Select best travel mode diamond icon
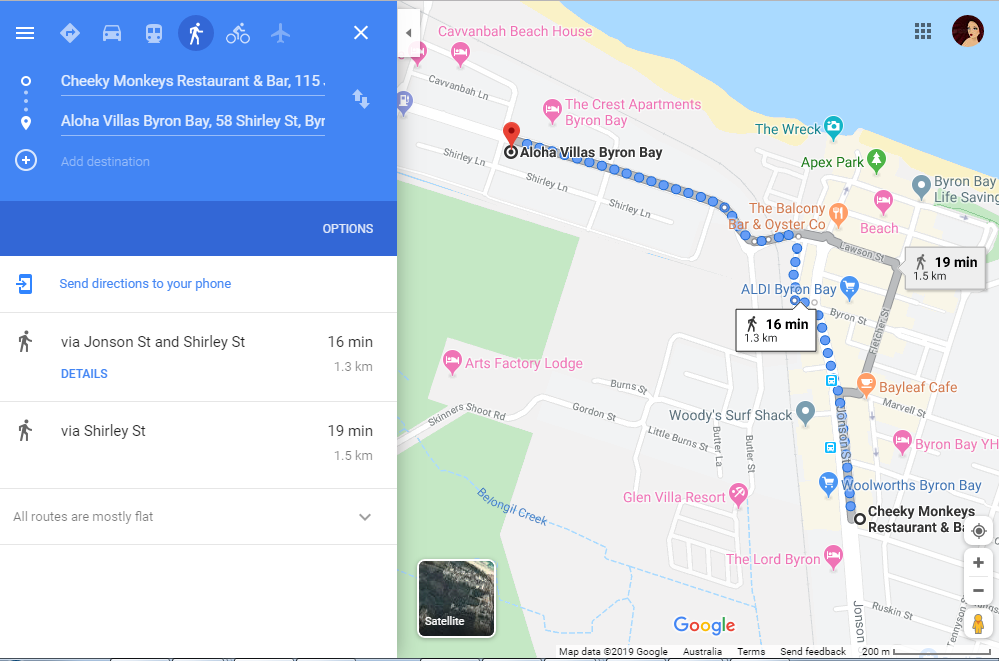 click(69, 33)
